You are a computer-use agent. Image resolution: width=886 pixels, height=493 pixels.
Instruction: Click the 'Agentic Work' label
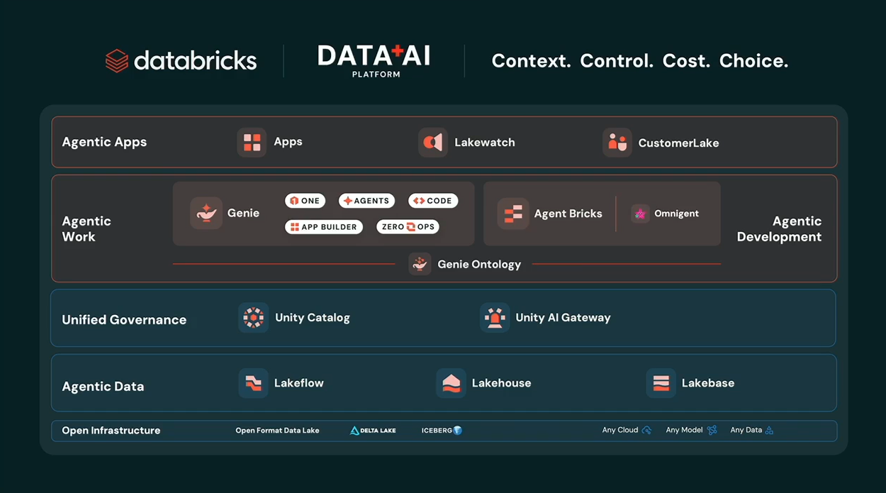coord(86,229)
